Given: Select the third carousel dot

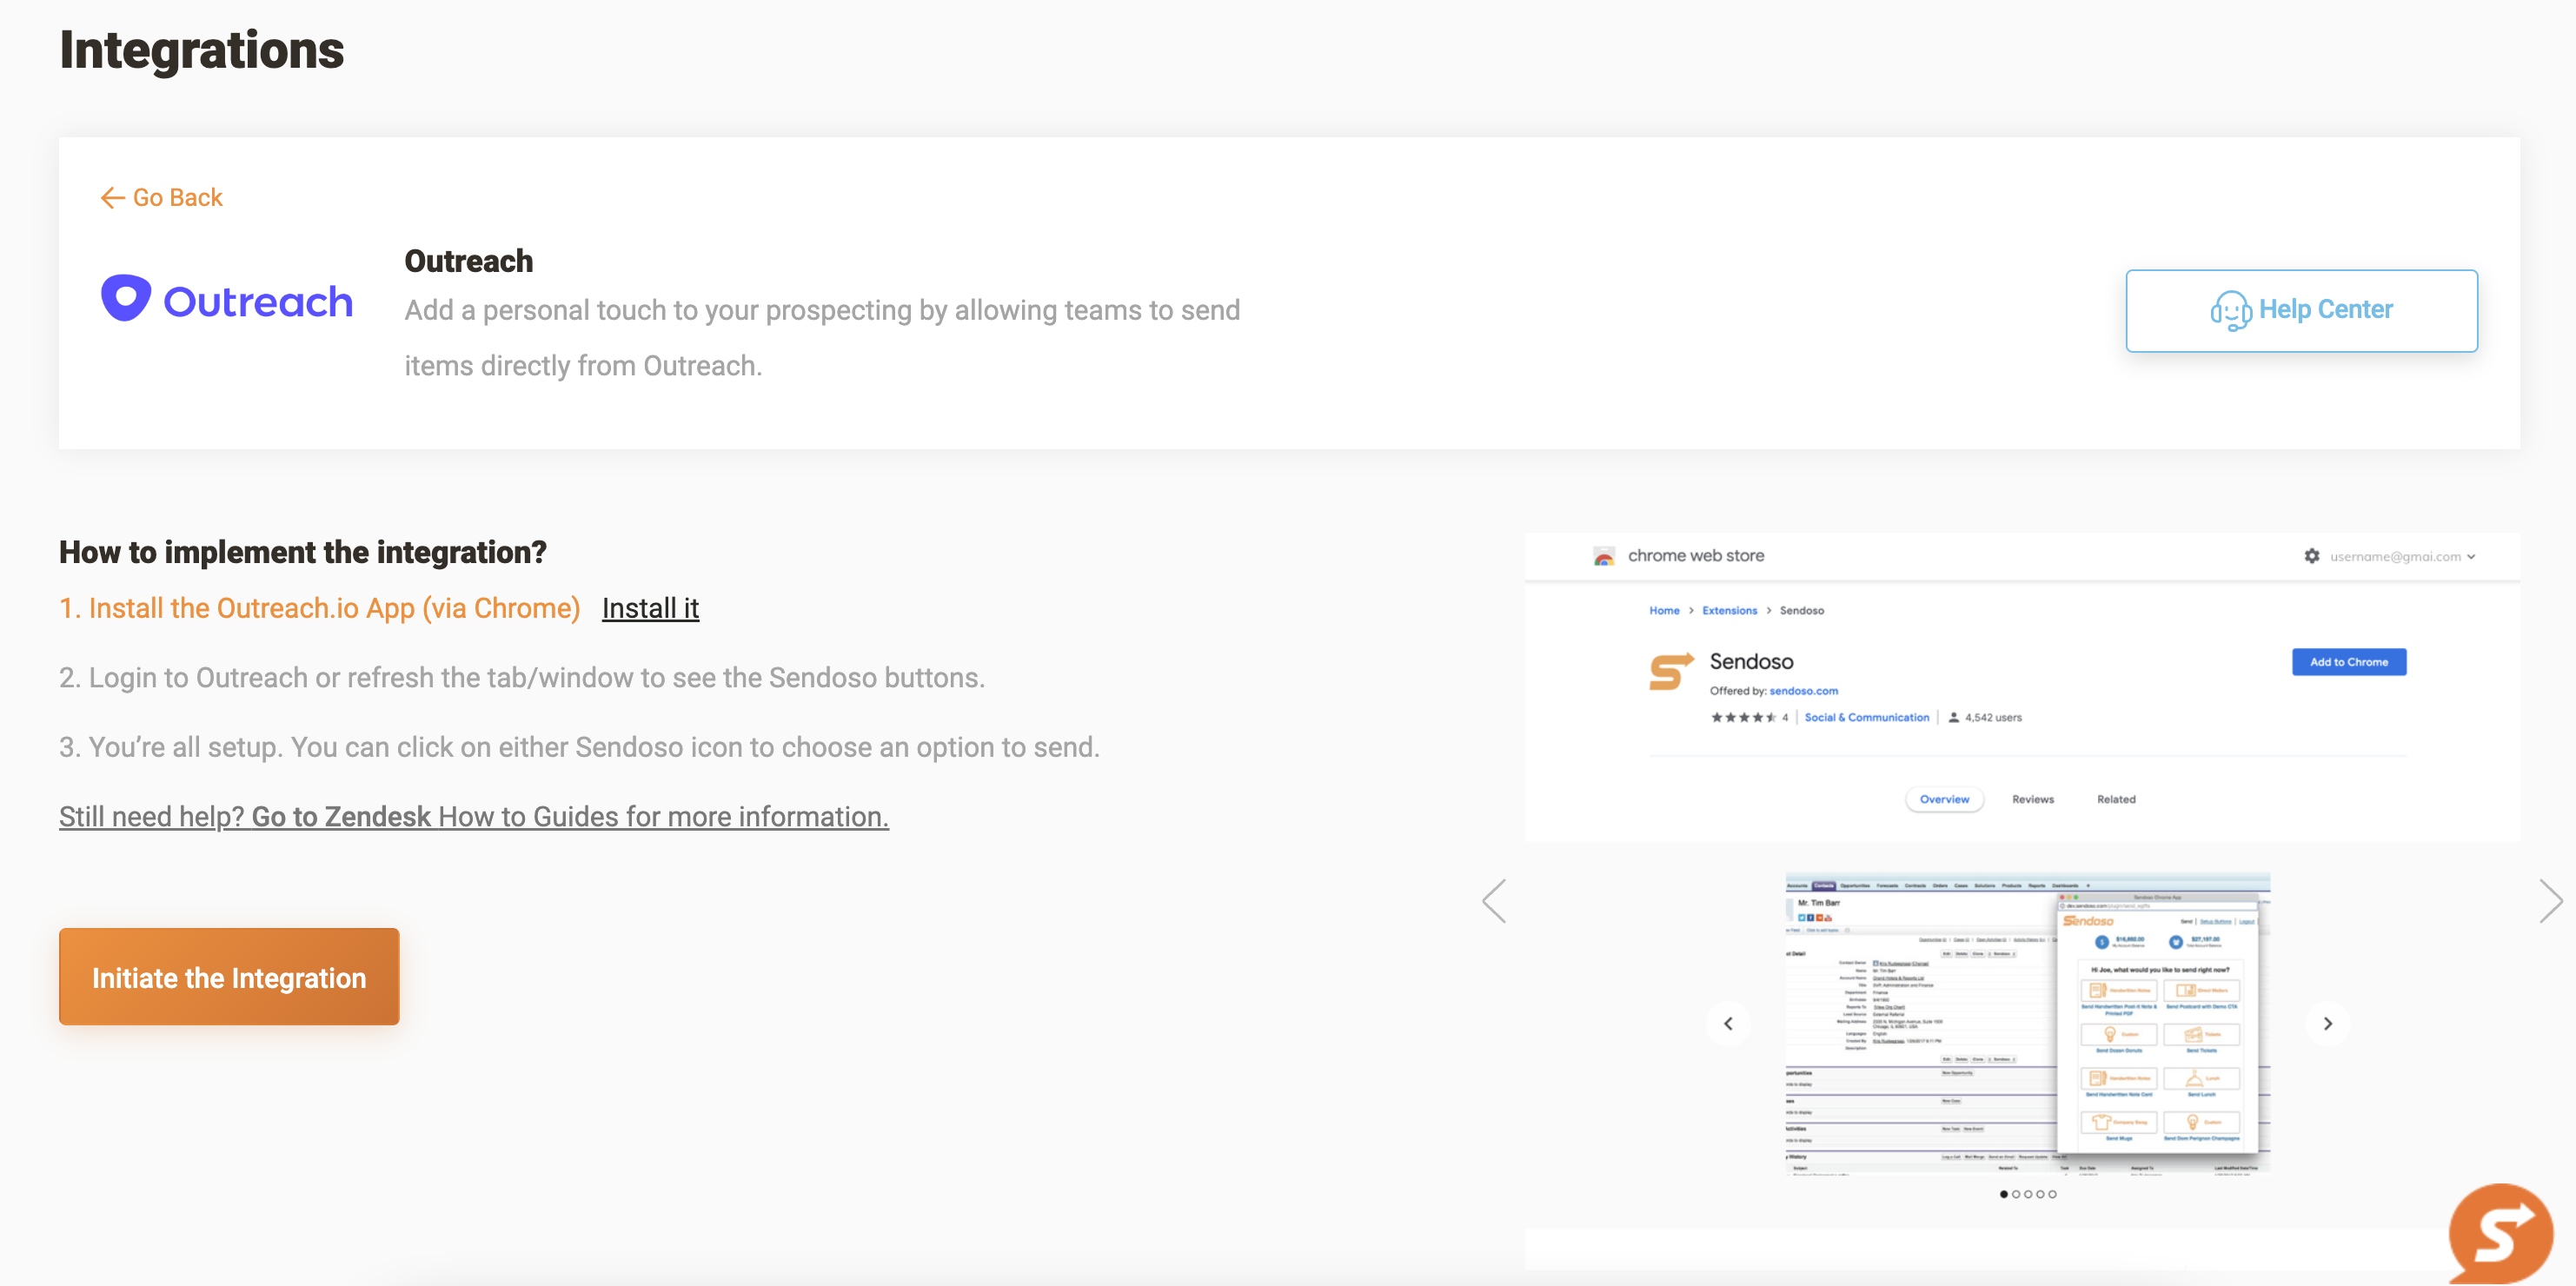Looking at the screenshot, I should tap(2028, 1194).
